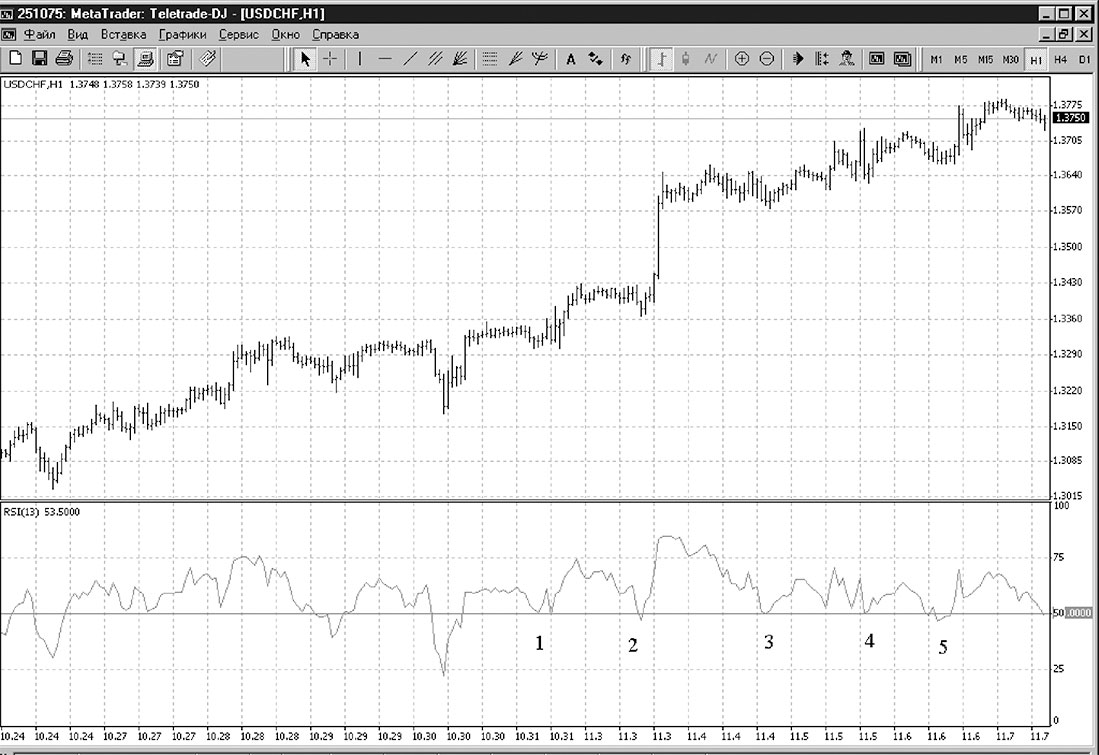Click the Templates icon
1099x755 pixels.
coord(207,59)
